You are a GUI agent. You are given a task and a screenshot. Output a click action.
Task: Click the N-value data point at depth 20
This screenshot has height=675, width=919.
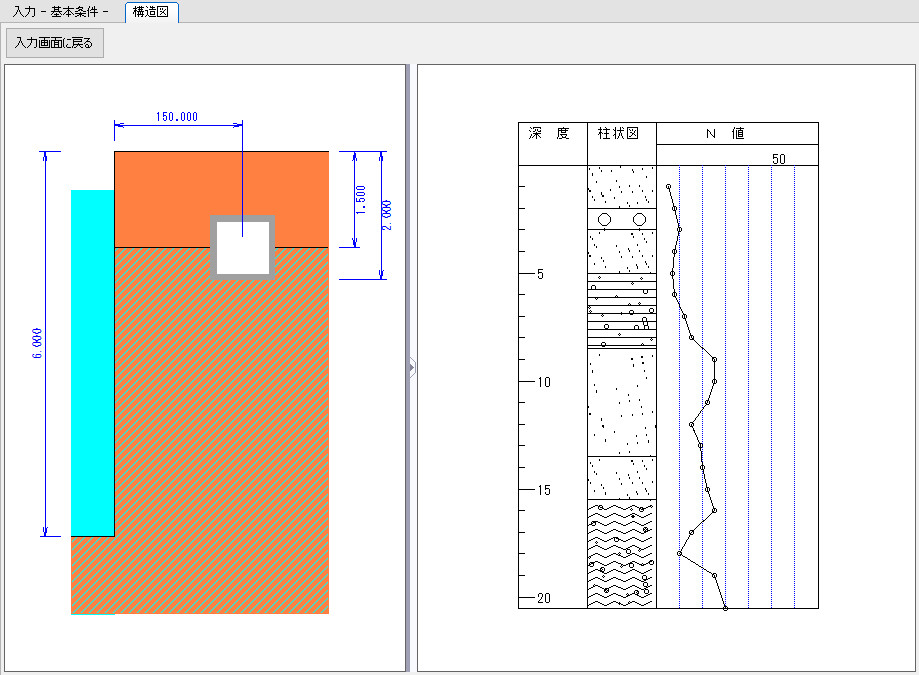[726, 608]
